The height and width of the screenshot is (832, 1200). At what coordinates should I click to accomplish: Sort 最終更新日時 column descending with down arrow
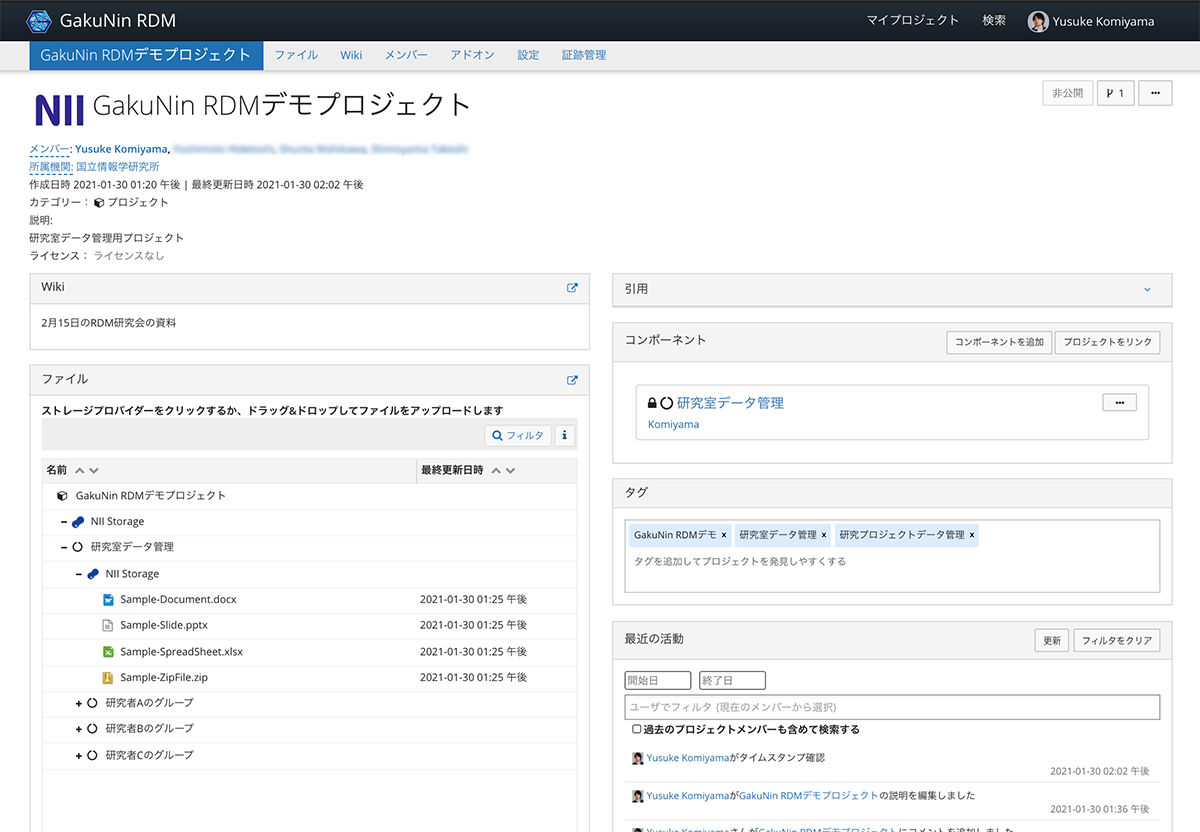(x=510, y=470)
